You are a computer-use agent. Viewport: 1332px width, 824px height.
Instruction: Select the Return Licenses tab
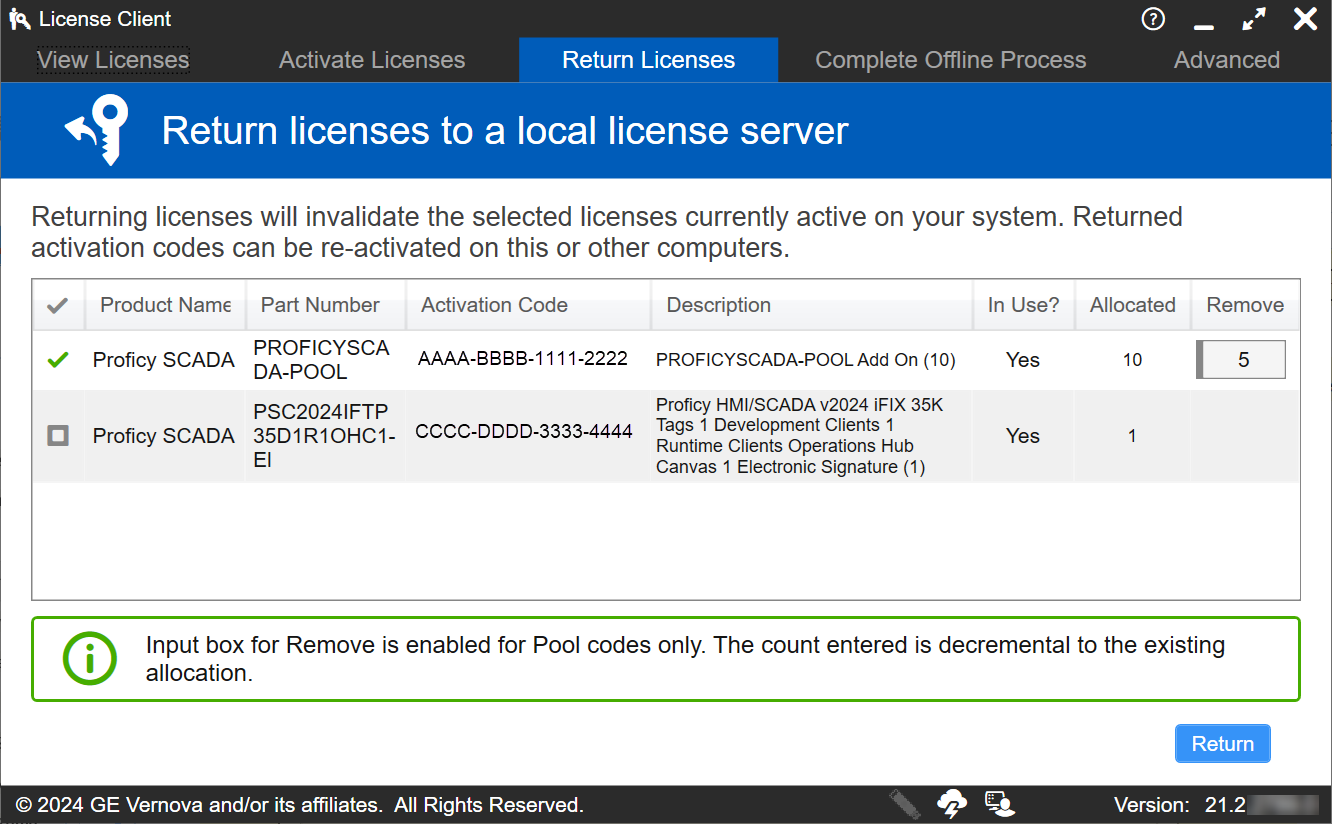pyautogui.click(x=648, y=60)
